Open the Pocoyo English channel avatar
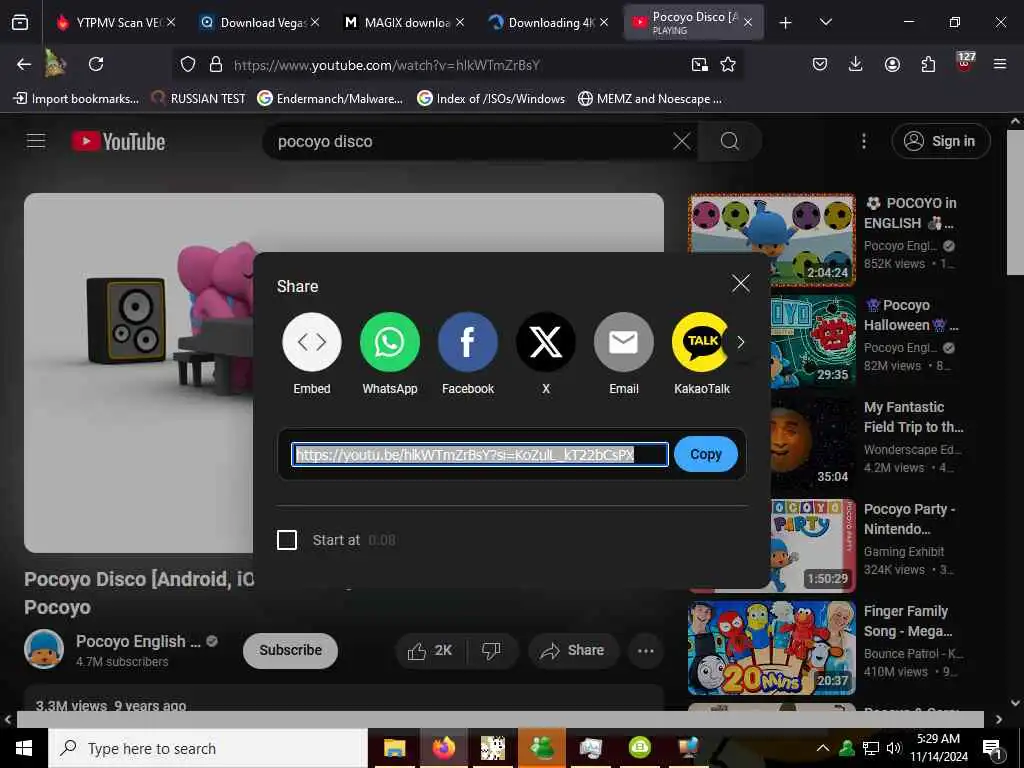Screen dimensions: 1024x768 (44, 650)
